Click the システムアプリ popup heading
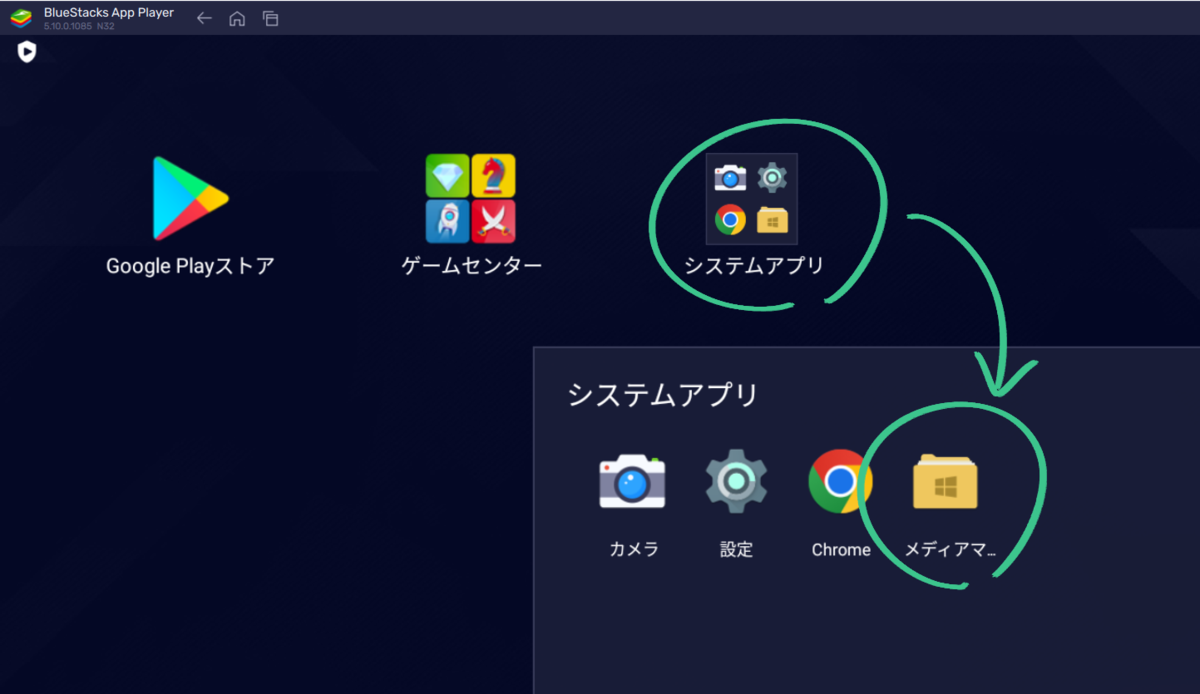 point(663,395)
